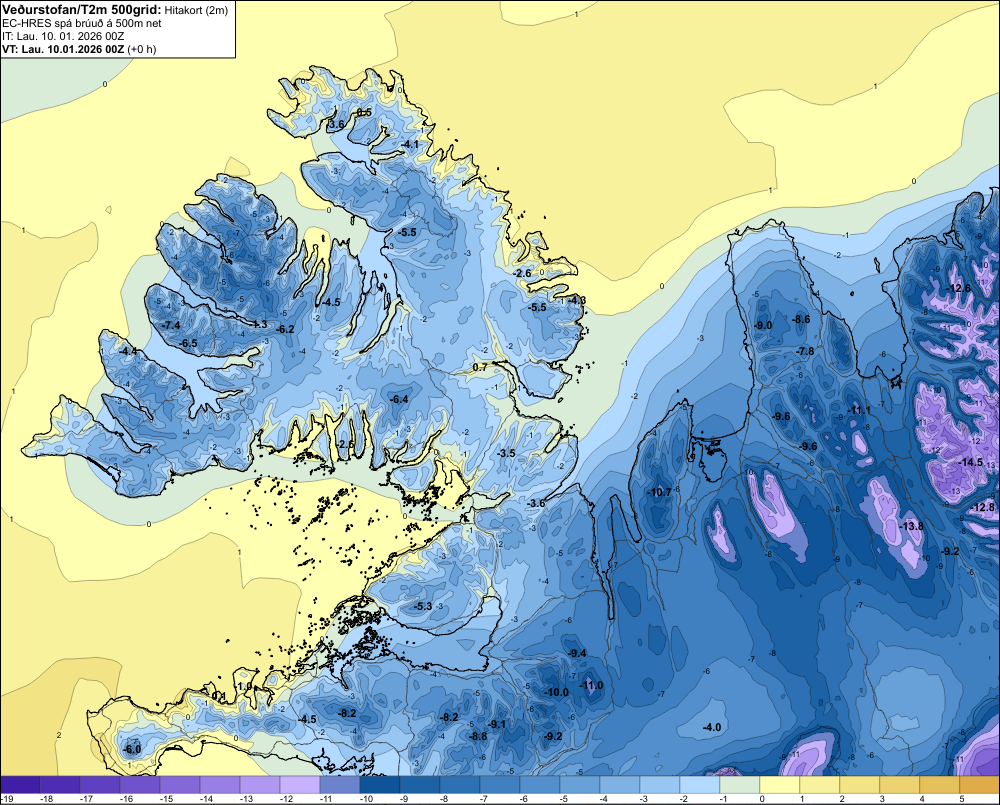
Task: Select the 'EC-HRES spá brúuð á 500m net' line
Action: pos(82,23)
